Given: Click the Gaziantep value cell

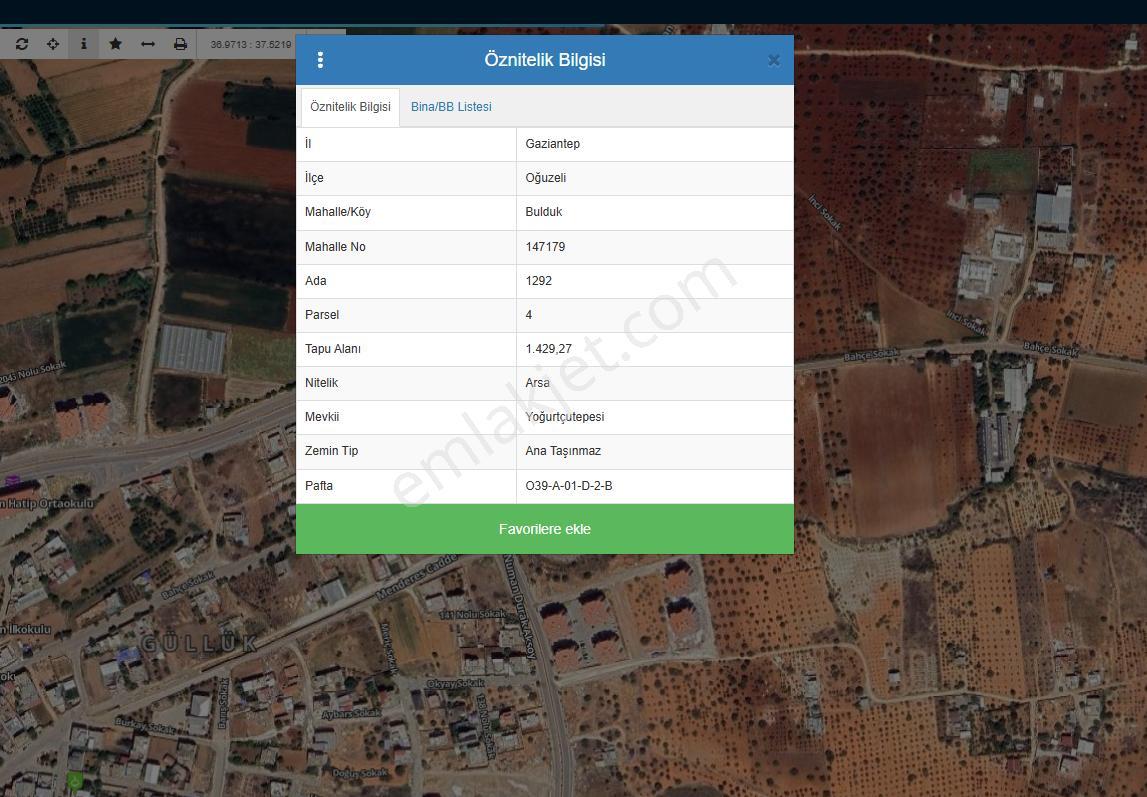Looking at the screenshot, I should [655, 144].
